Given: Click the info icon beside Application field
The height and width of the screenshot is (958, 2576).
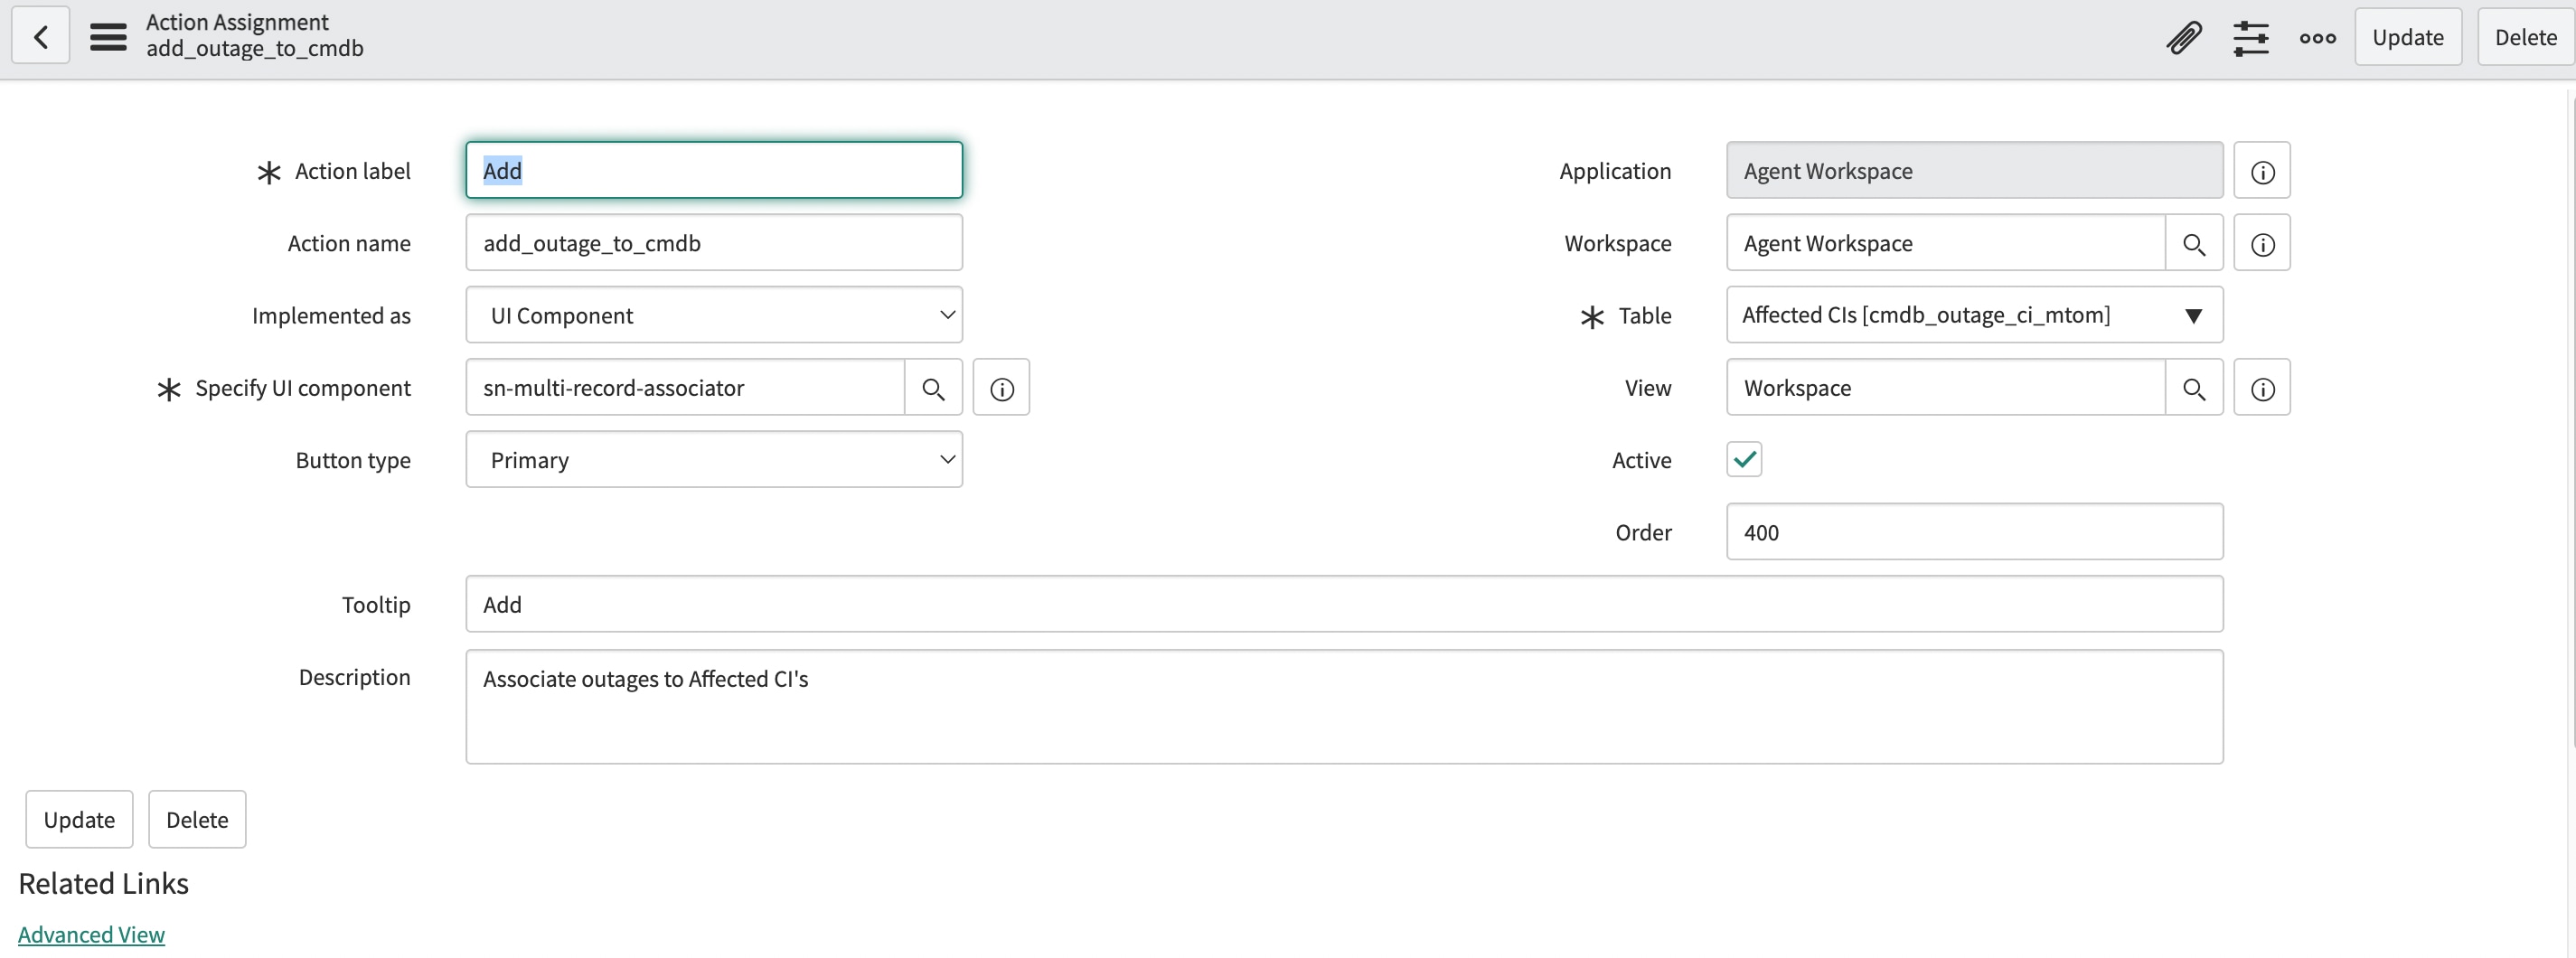Looking at the screenshot, I should pyautogui.click(x=2263, y=170).
